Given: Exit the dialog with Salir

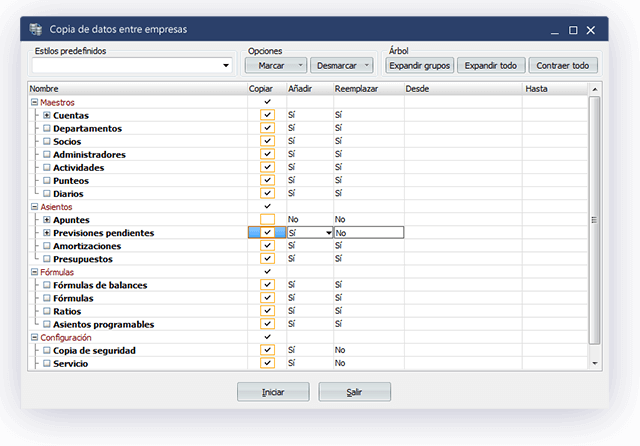Looking at the screenshot, I should [x=354, y=392].
